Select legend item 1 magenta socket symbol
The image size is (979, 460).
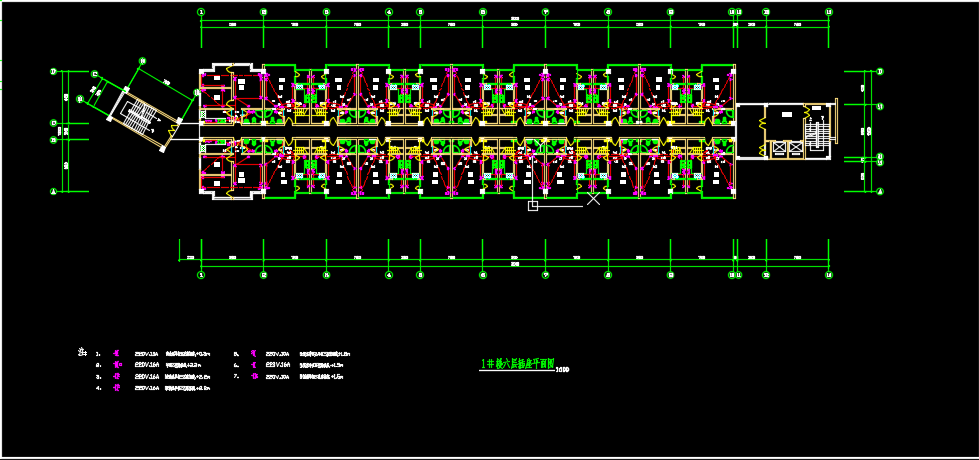coord(117,354)
